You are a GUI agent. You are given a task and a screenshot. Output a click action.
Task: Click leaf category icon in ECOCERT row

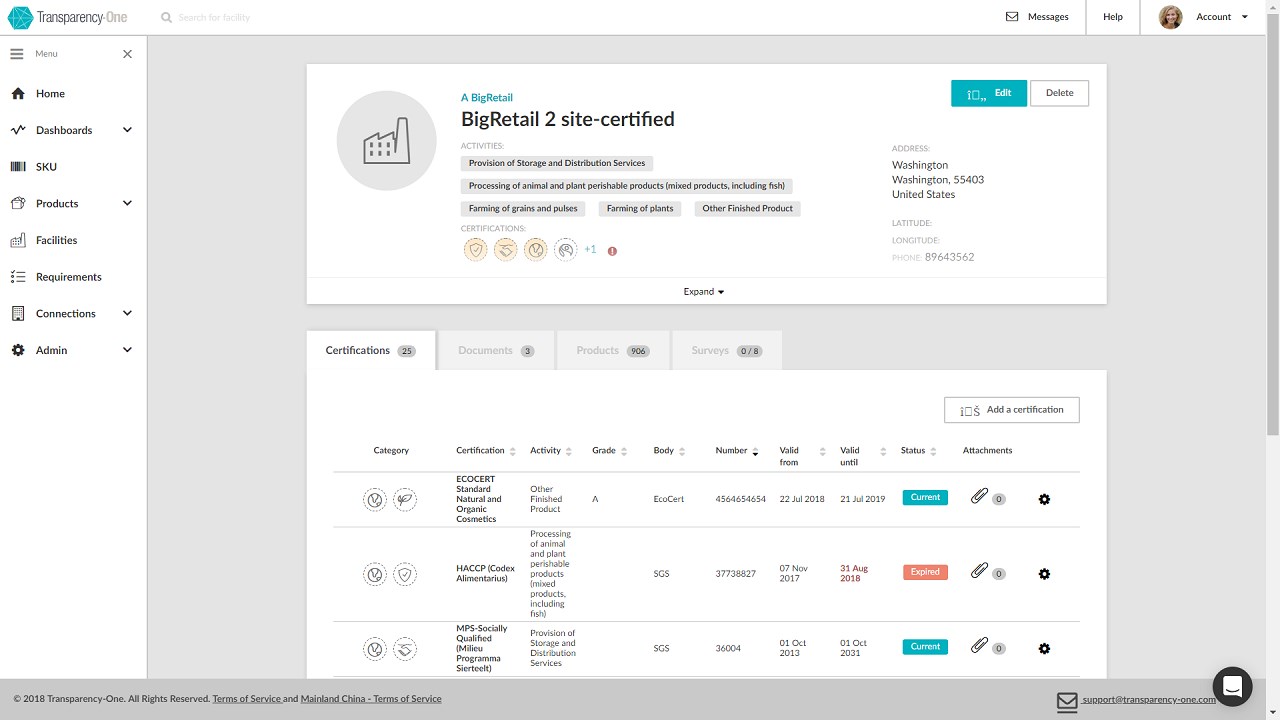point(405,499)
